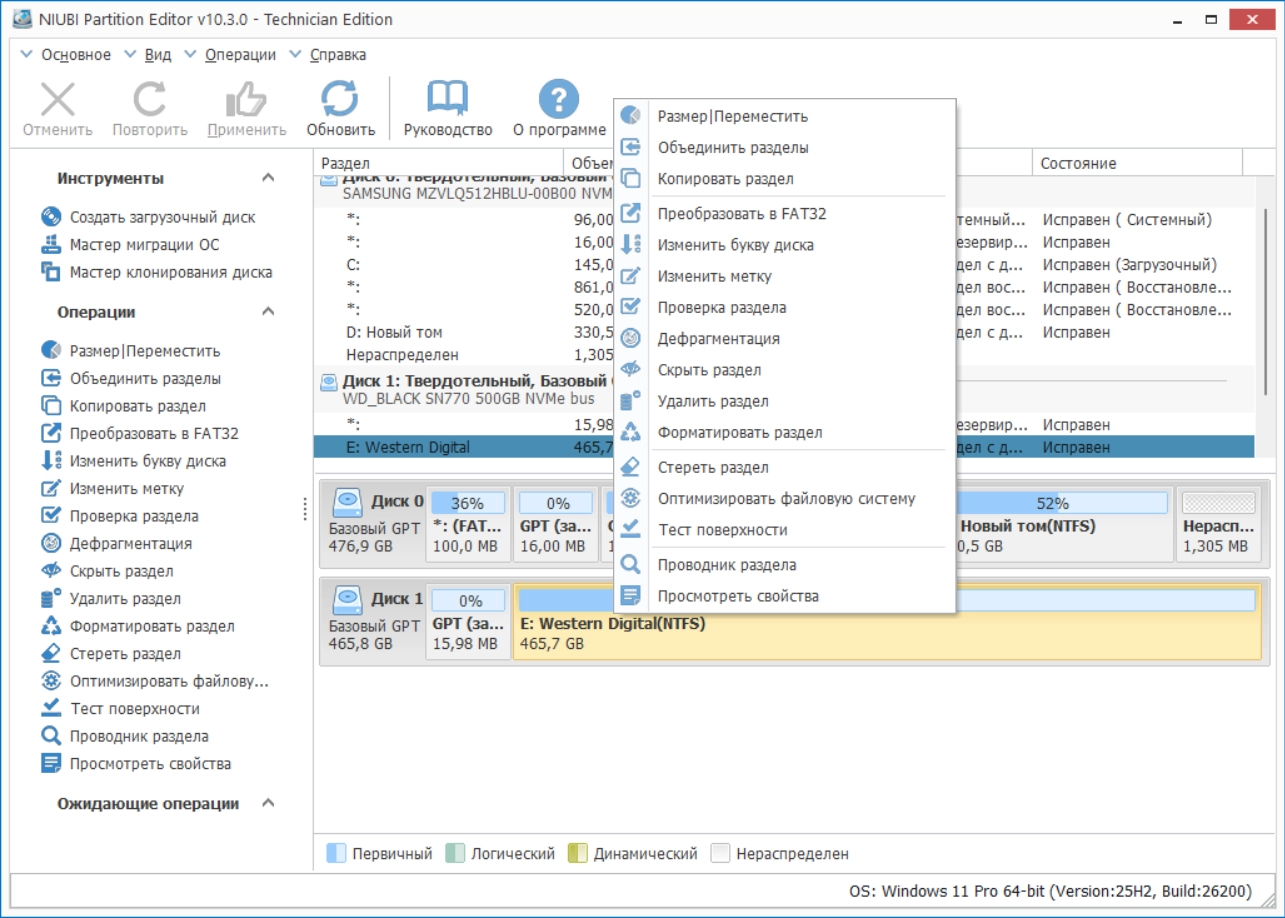Click the sidebar Тест поверхности icon

[51, 709]
